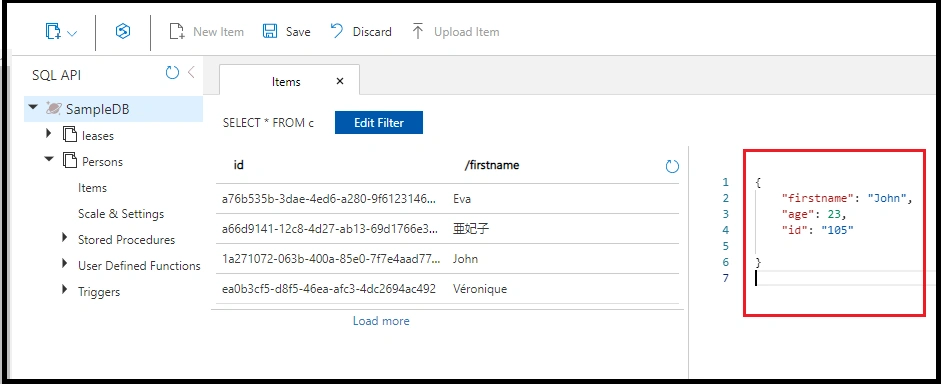Screen dimensions: 941x384
Task: Click the New Item button
Action: (x=206, y=32)
